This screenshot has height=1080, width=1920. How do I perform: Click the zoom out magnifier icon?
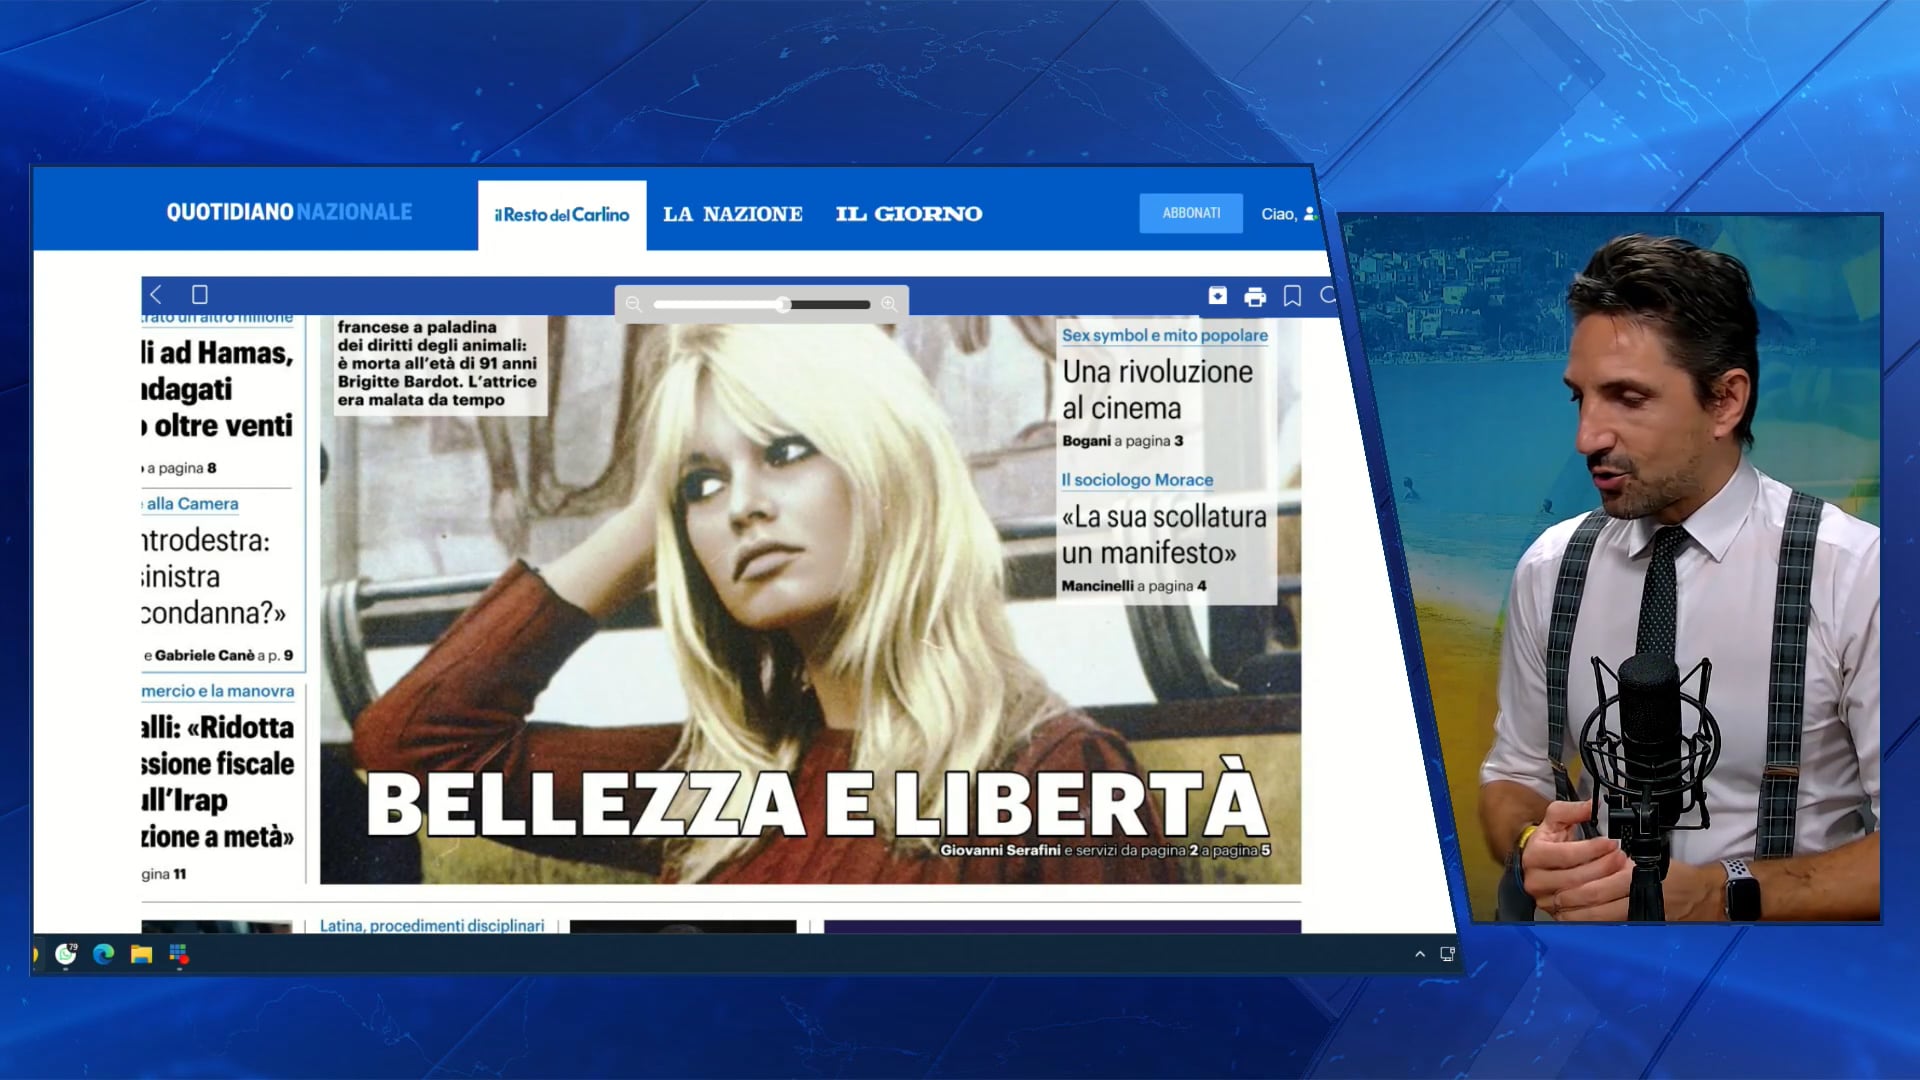(633, 304)
